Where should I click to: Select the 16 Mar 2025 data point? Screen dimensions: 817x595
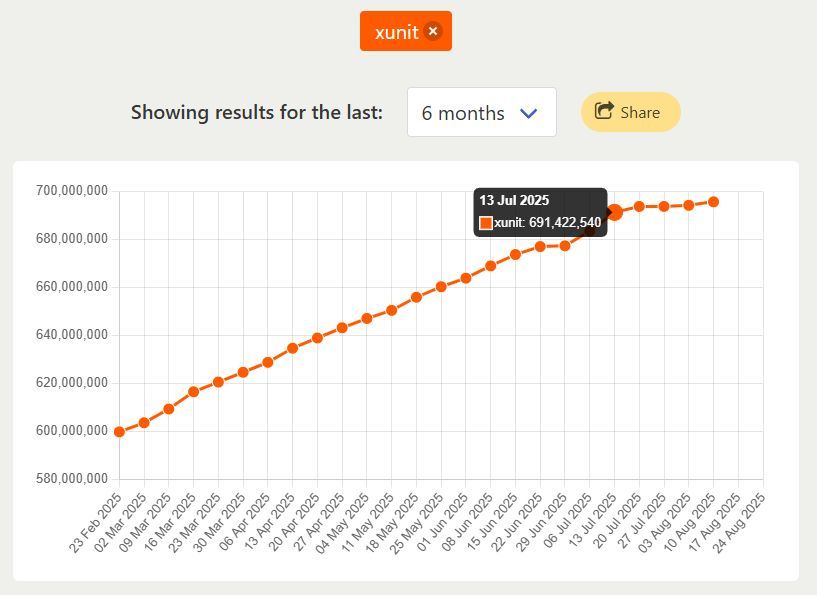[194, 392]
